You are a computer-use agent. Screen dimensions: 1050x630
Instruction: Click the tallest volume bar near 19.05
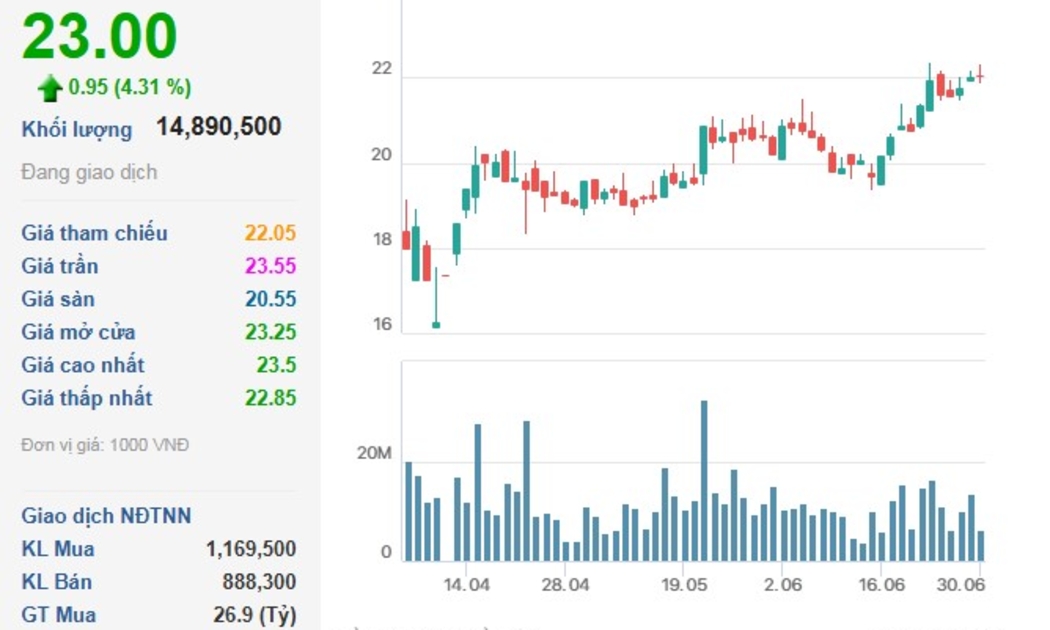coord(704,480)
